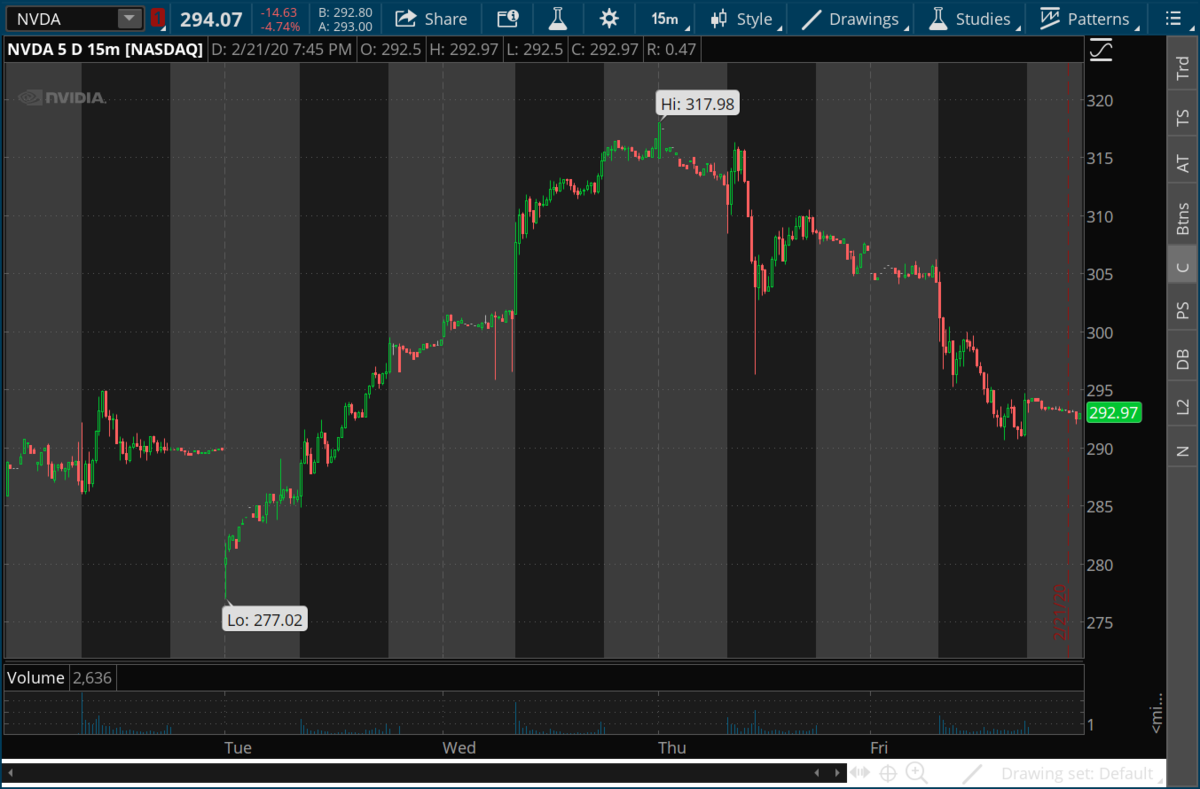The height and width of the screenshot is (789, 1200).
Task: Click the zoom magnifier icon
Action: click(x=916, y=773)
